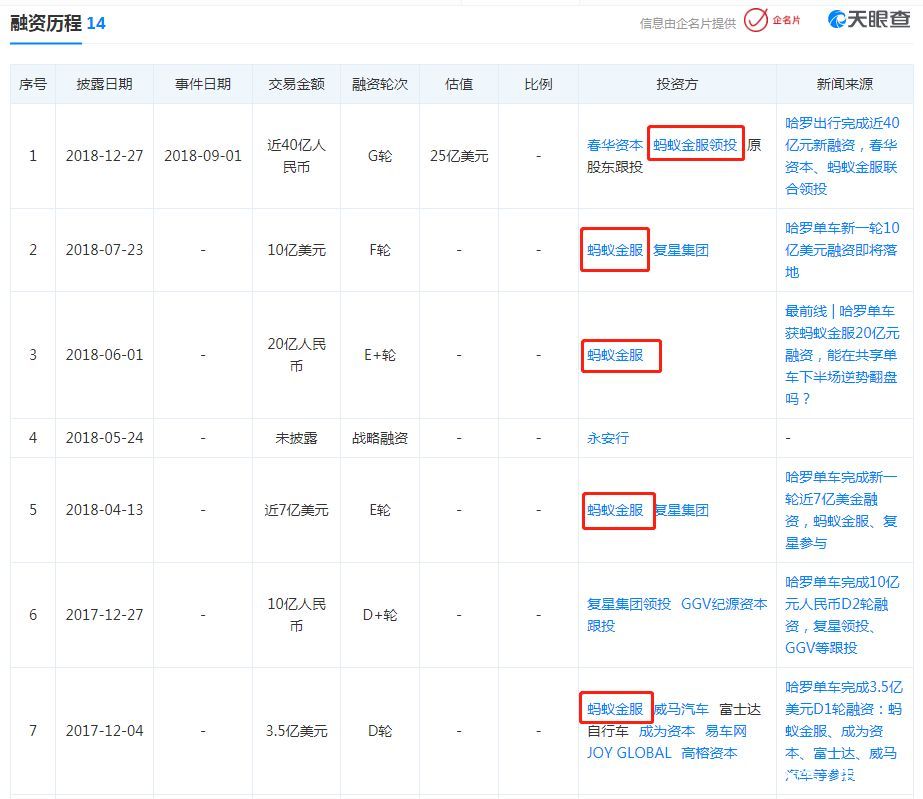
Task: Select the D+轮 round cell
Action: 380,615
